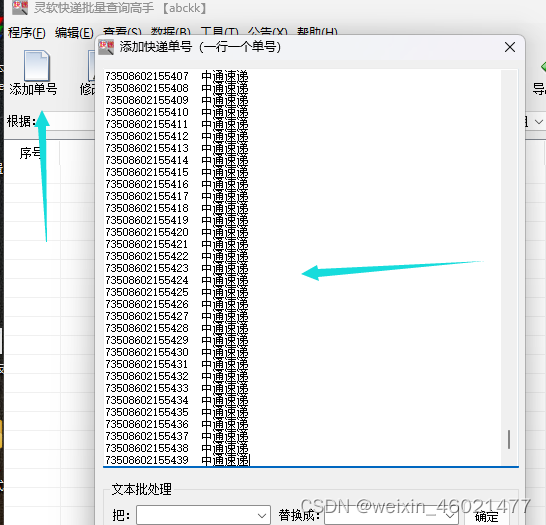Click tracking number 73508602155424
The width and height of the screenshot is (546, 525).
point(147,280)
